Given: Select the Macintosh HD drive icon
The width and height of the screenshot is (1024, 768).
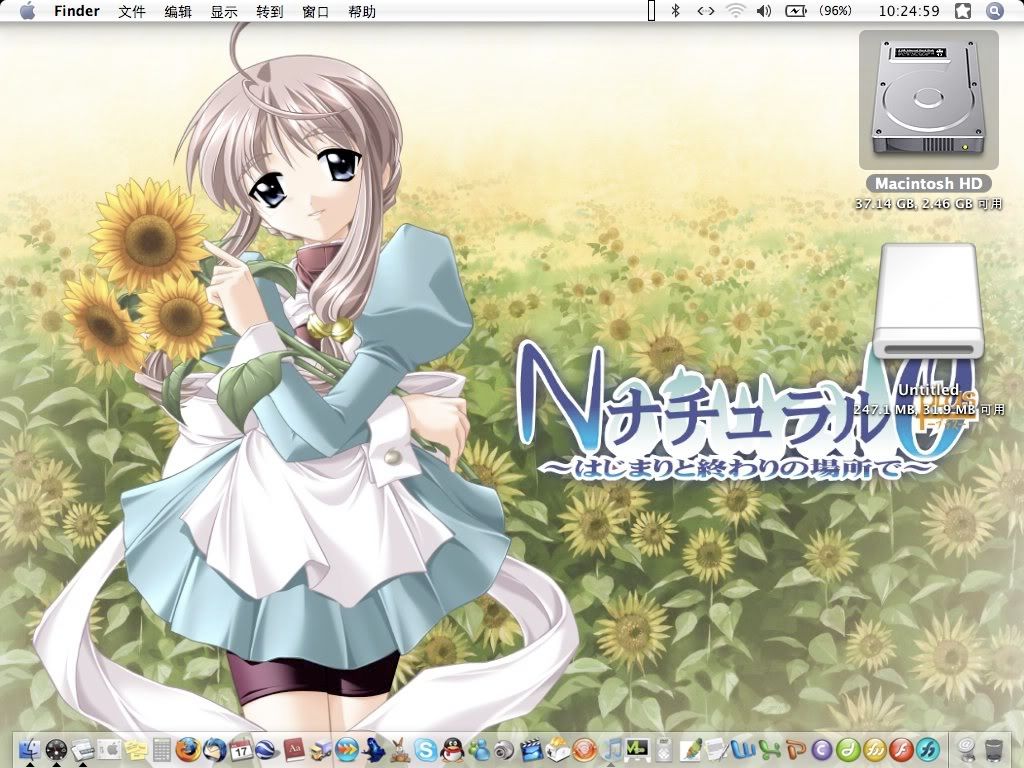Looking at the screenshot, I should (929, 99).
